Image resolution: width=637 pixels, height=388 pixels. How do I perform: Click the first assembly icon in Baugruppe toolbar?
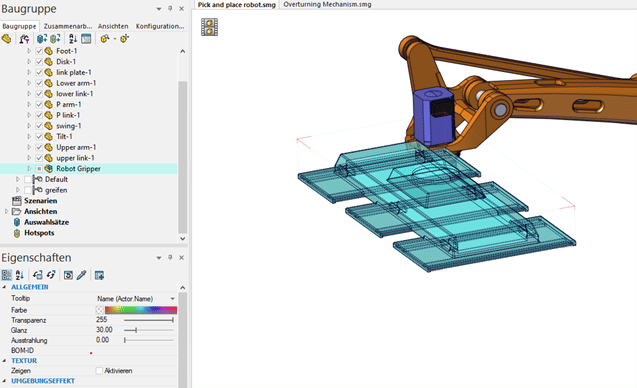(6, 39)
